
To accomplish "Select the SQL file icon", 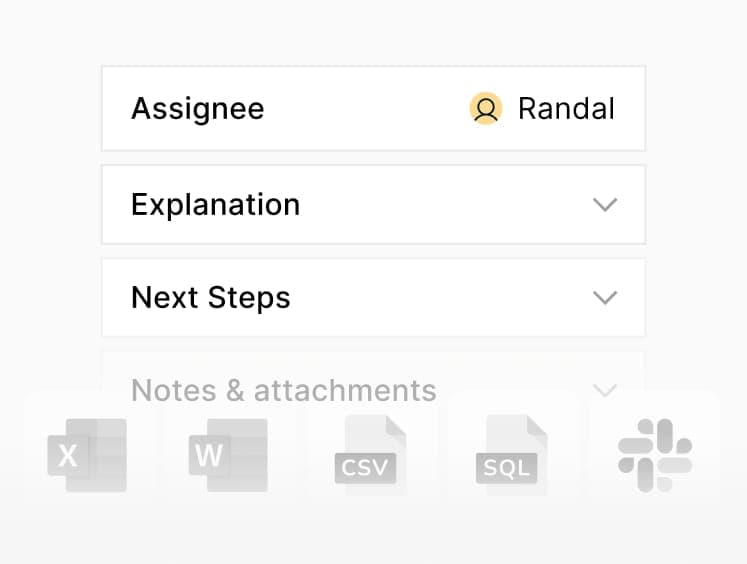I will (x=512, y=455).
